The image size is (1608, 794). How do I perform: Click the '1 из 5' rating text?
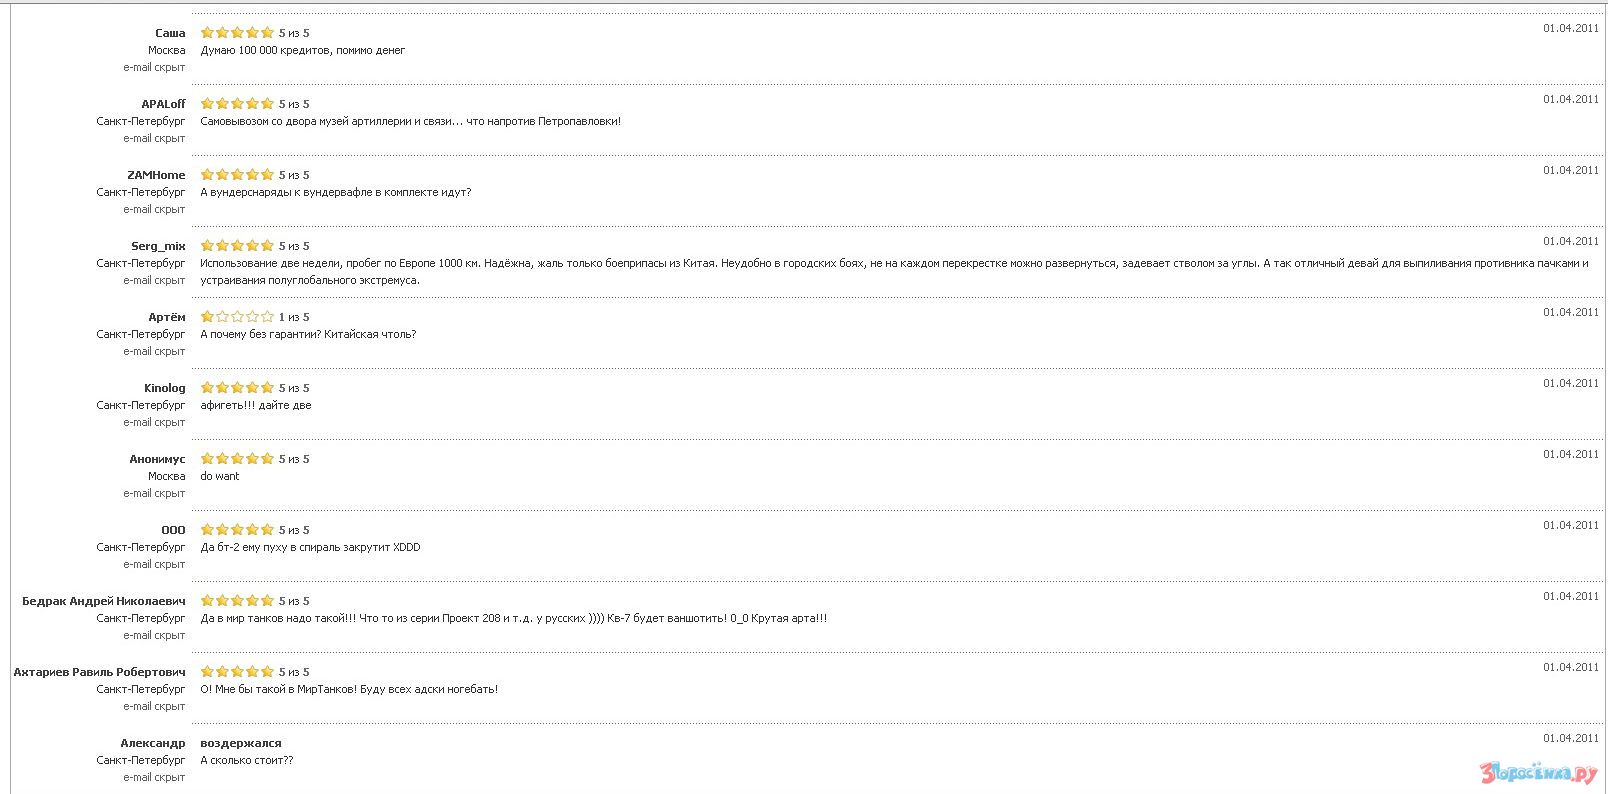coord(294,317)
